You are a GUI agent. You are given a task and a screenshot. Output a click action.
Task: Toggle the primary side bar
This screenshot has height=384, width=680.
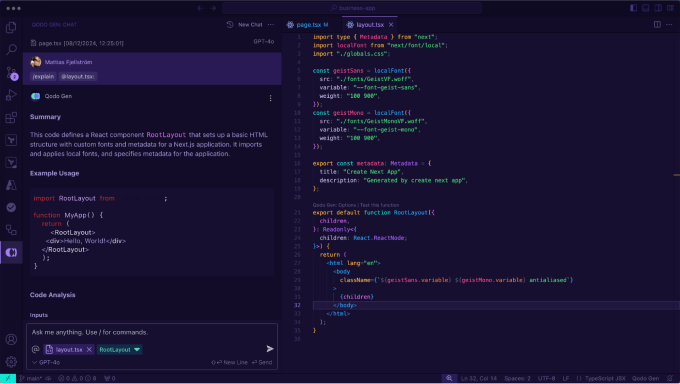[634, 8]
